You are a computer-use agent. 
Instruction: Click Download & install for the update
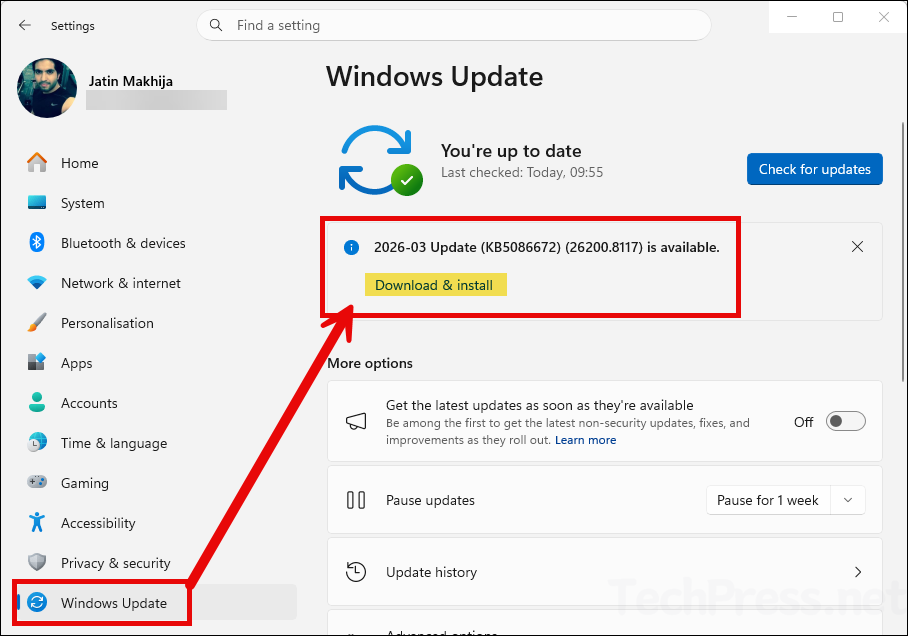(436, 284)
